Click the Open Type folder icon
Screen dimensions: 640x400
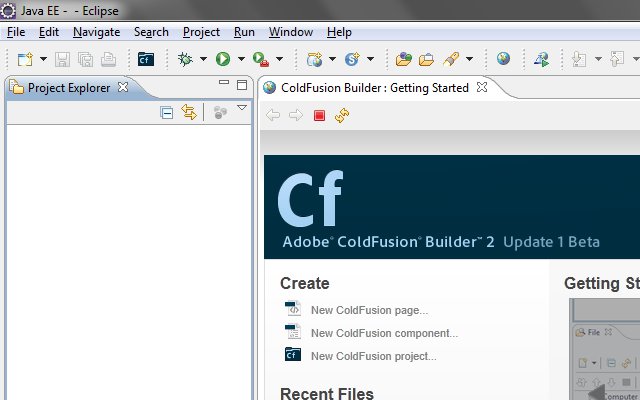click(x=404, y=60)
